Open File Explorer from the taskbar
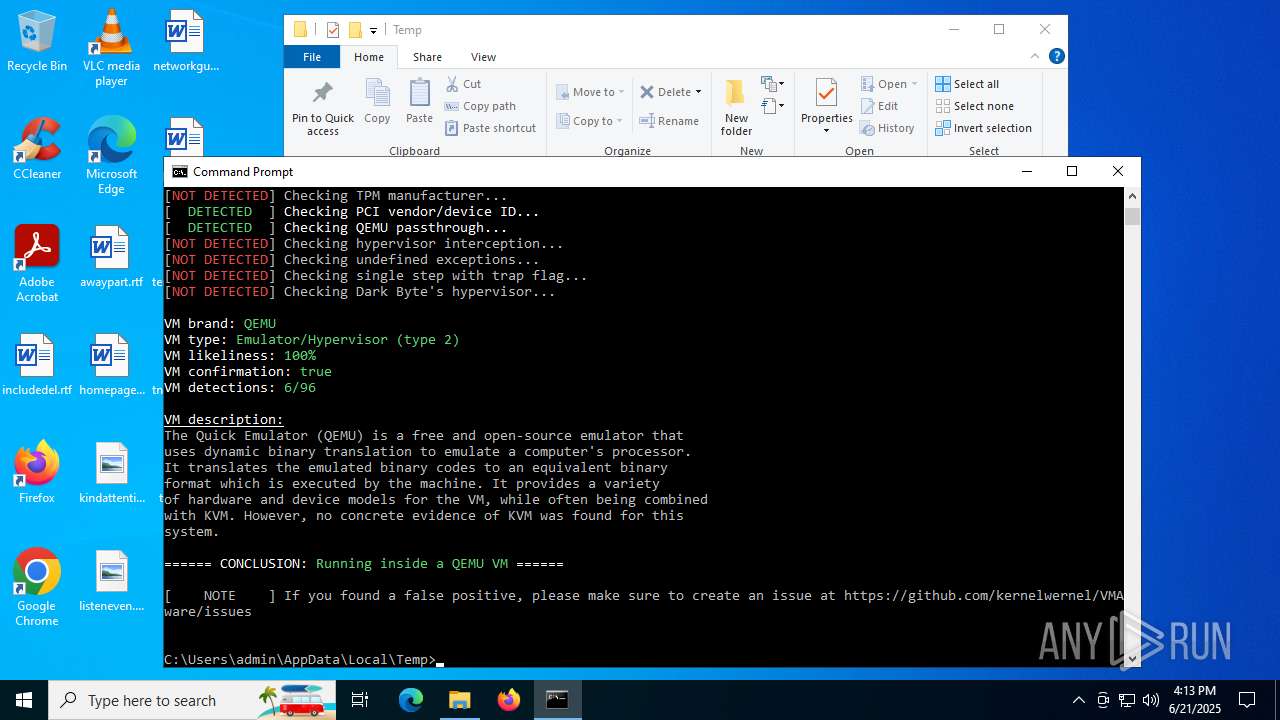Image resolution: width=1280 pixels, height=720 pixels. 459,700
